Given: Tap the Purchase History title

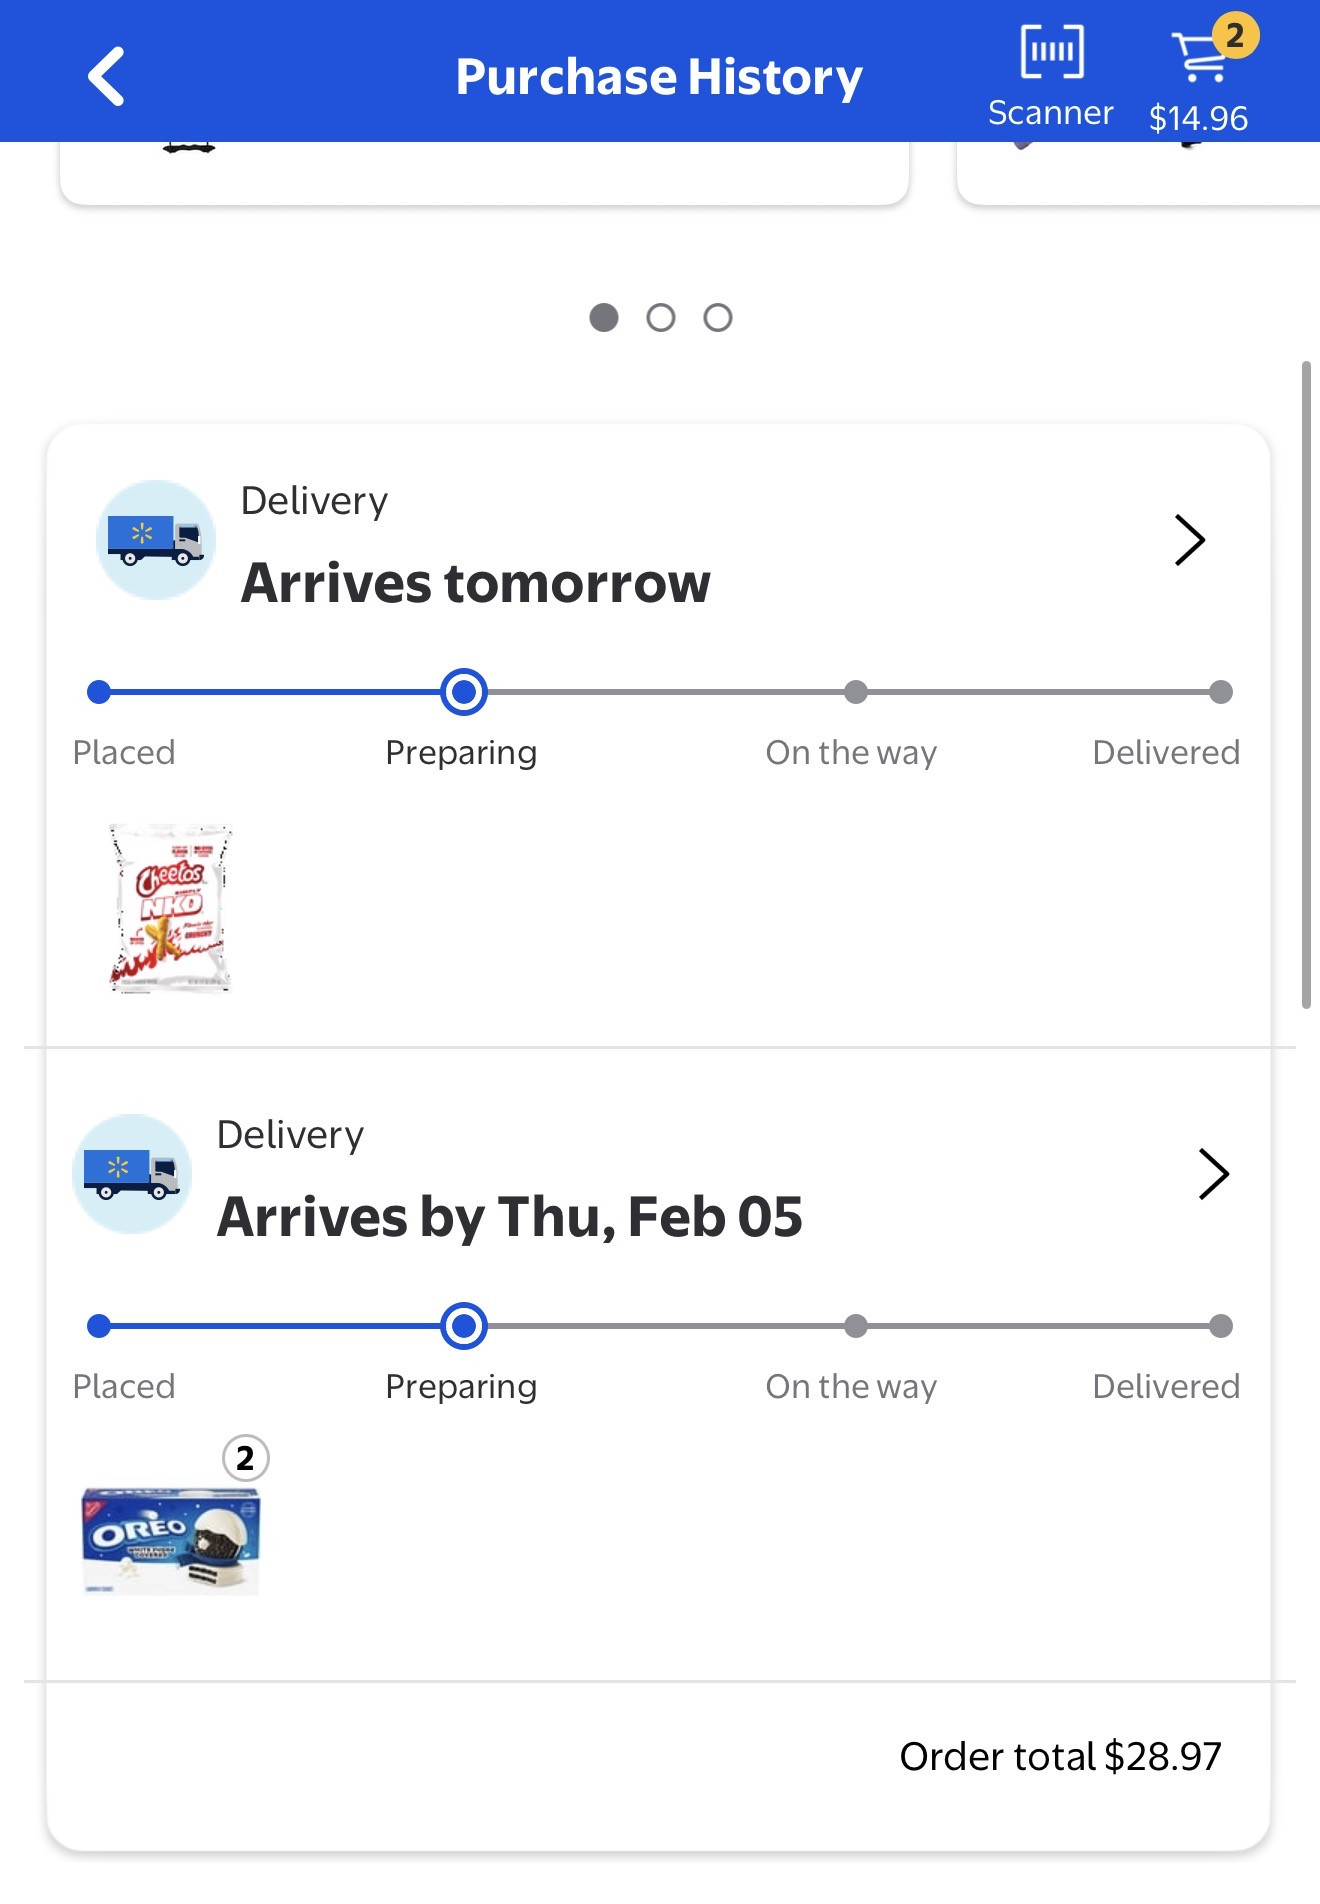Looking at the screenshot, I should pos(659,77).
